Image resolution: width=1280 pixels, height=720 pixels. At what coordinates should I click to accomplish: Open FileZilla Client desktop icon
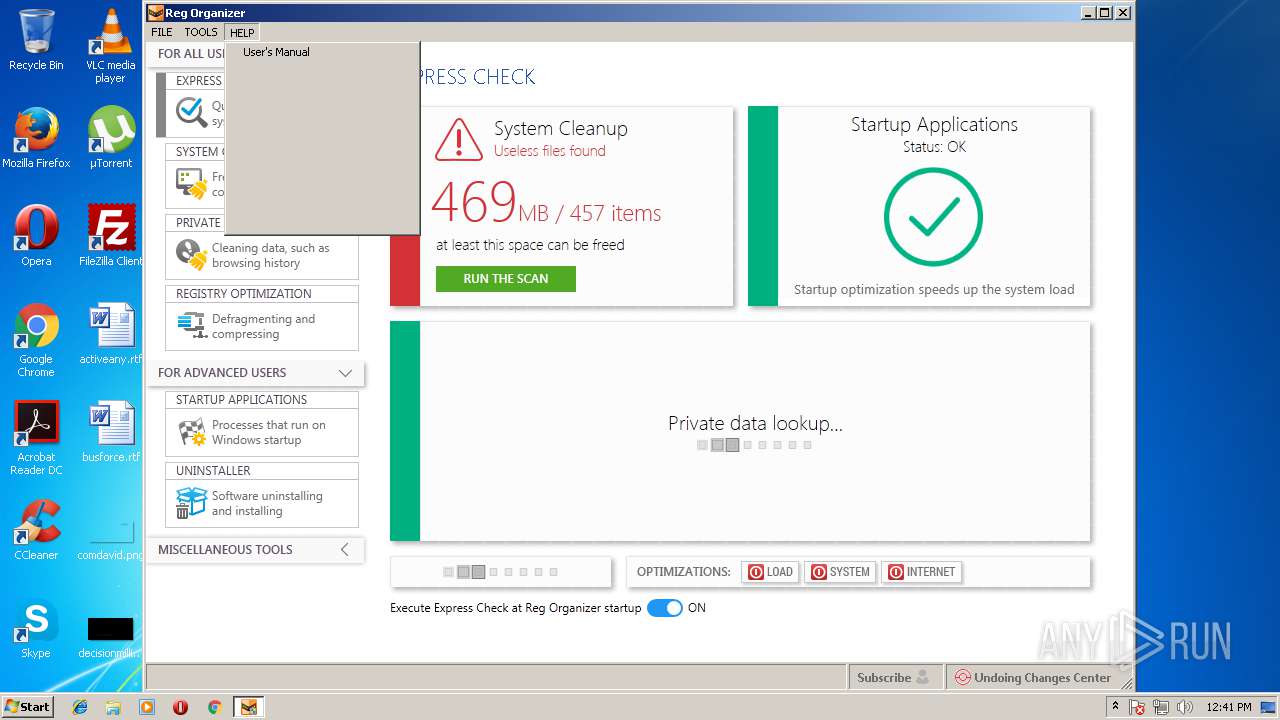pyautogui.click(x=110, y=236)
